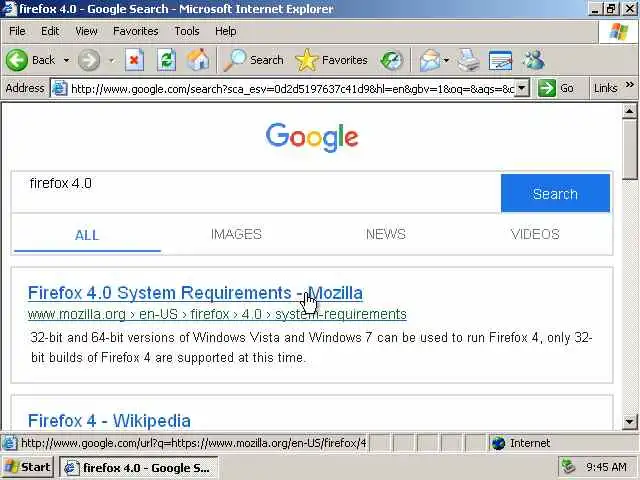The width and height of the screenshot is (640, 480).
Task: Click the firefox 4.0 search box
Action: click(x=256, y=192)
